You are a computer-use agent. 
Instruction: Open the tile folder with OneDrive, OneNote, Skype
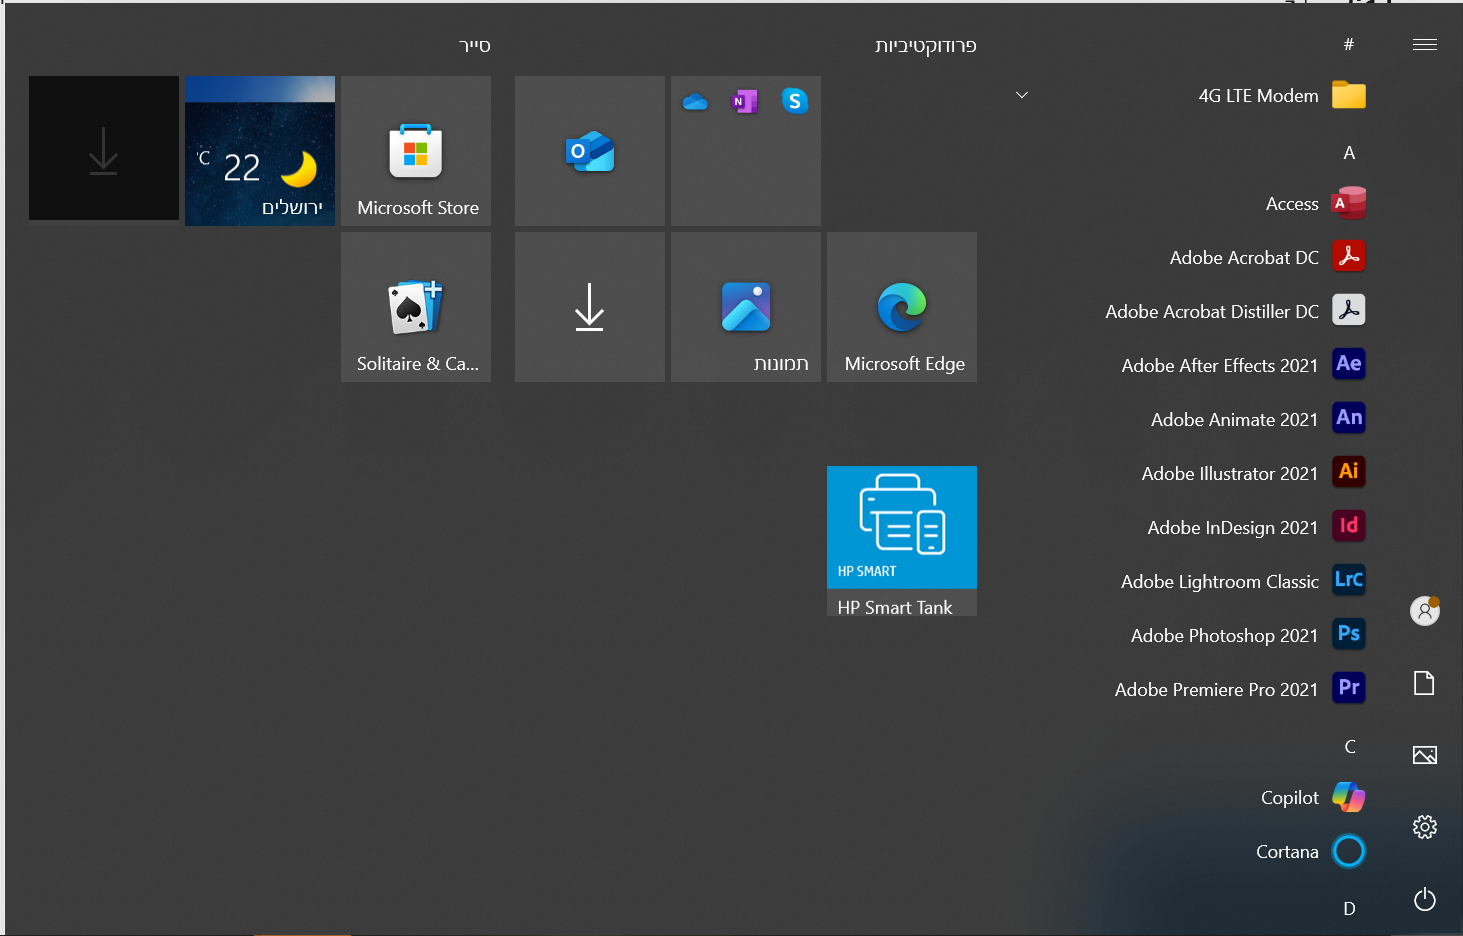click(x=746, y=151)
